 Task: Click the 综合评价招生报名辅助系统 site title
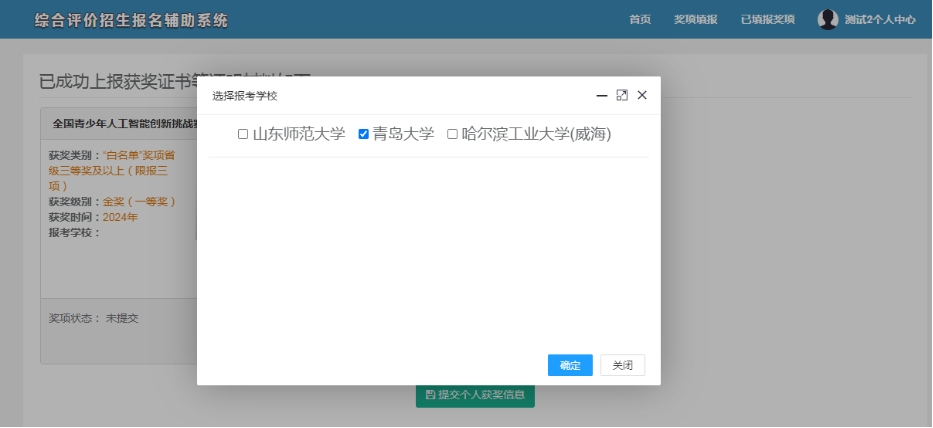131,20
